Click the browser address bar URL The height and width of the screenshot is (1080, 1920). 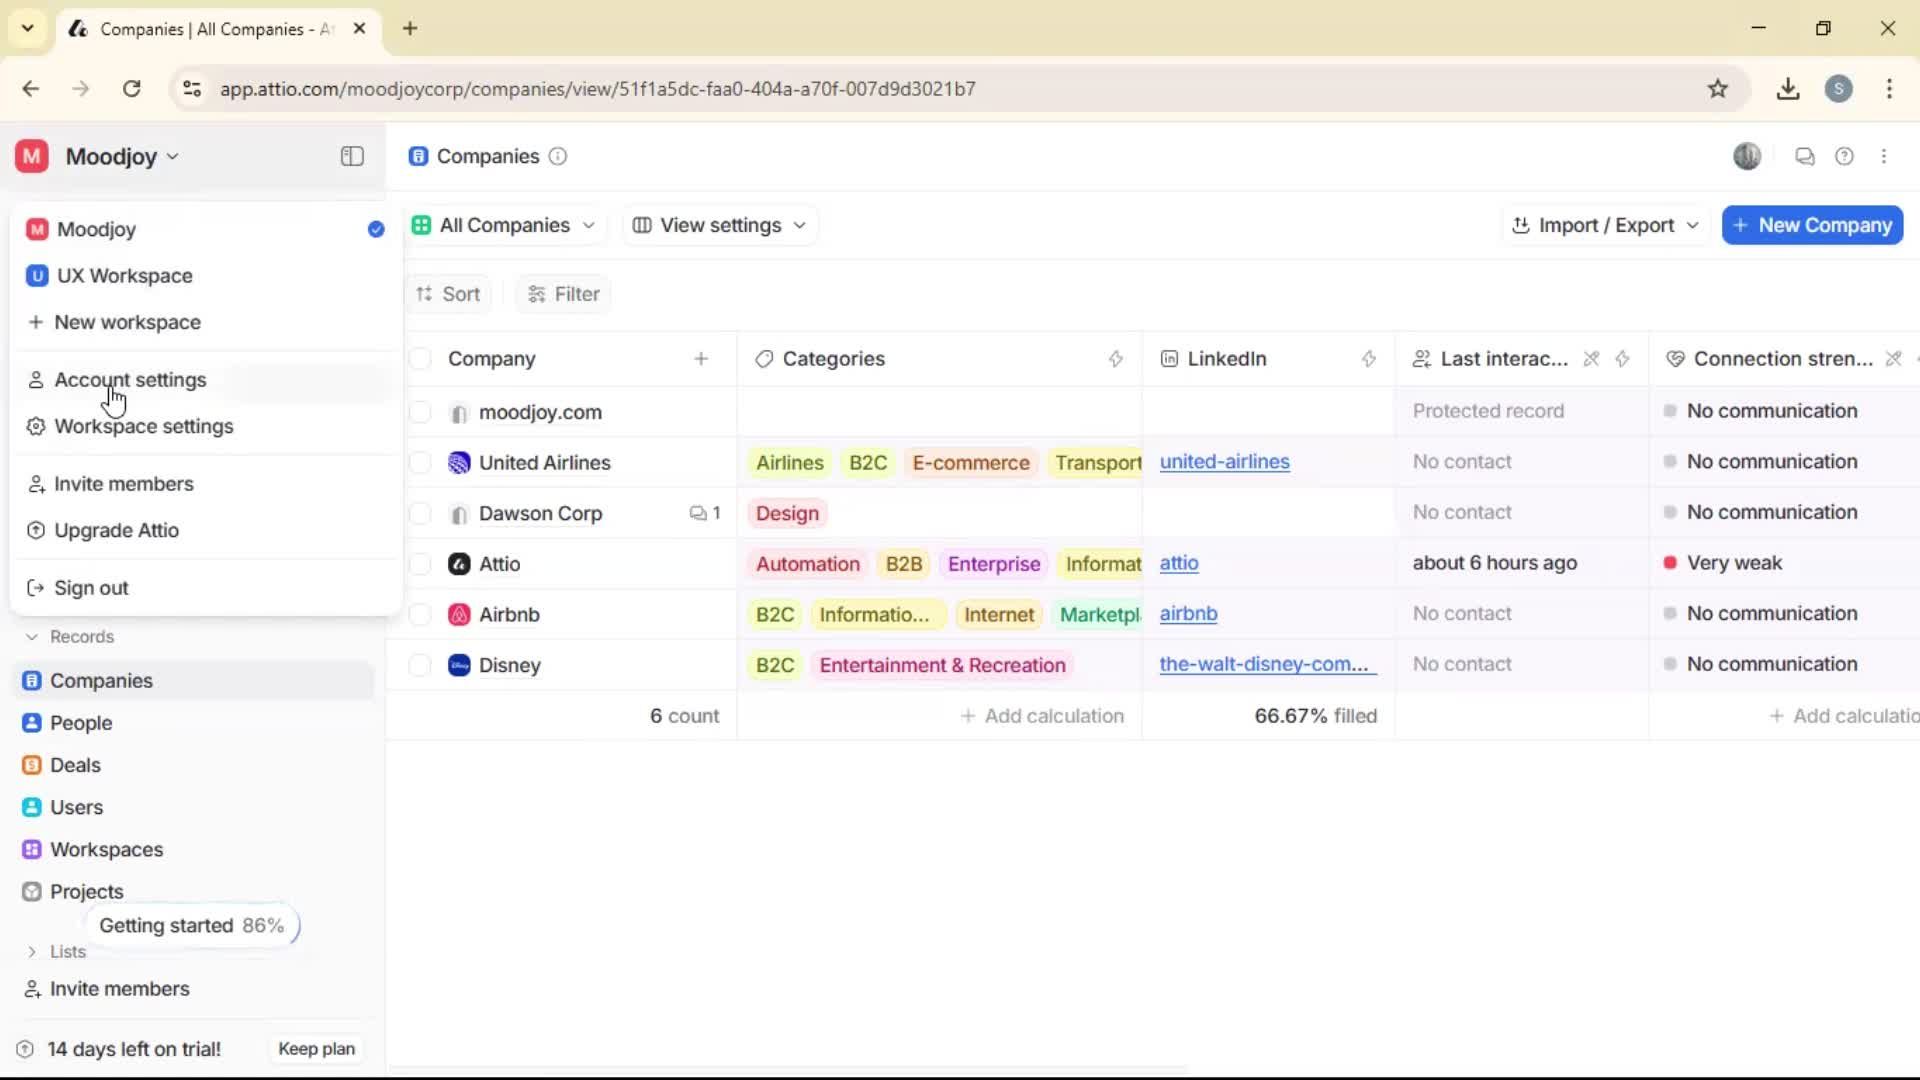pyautogui.click(x=597, y=89)
